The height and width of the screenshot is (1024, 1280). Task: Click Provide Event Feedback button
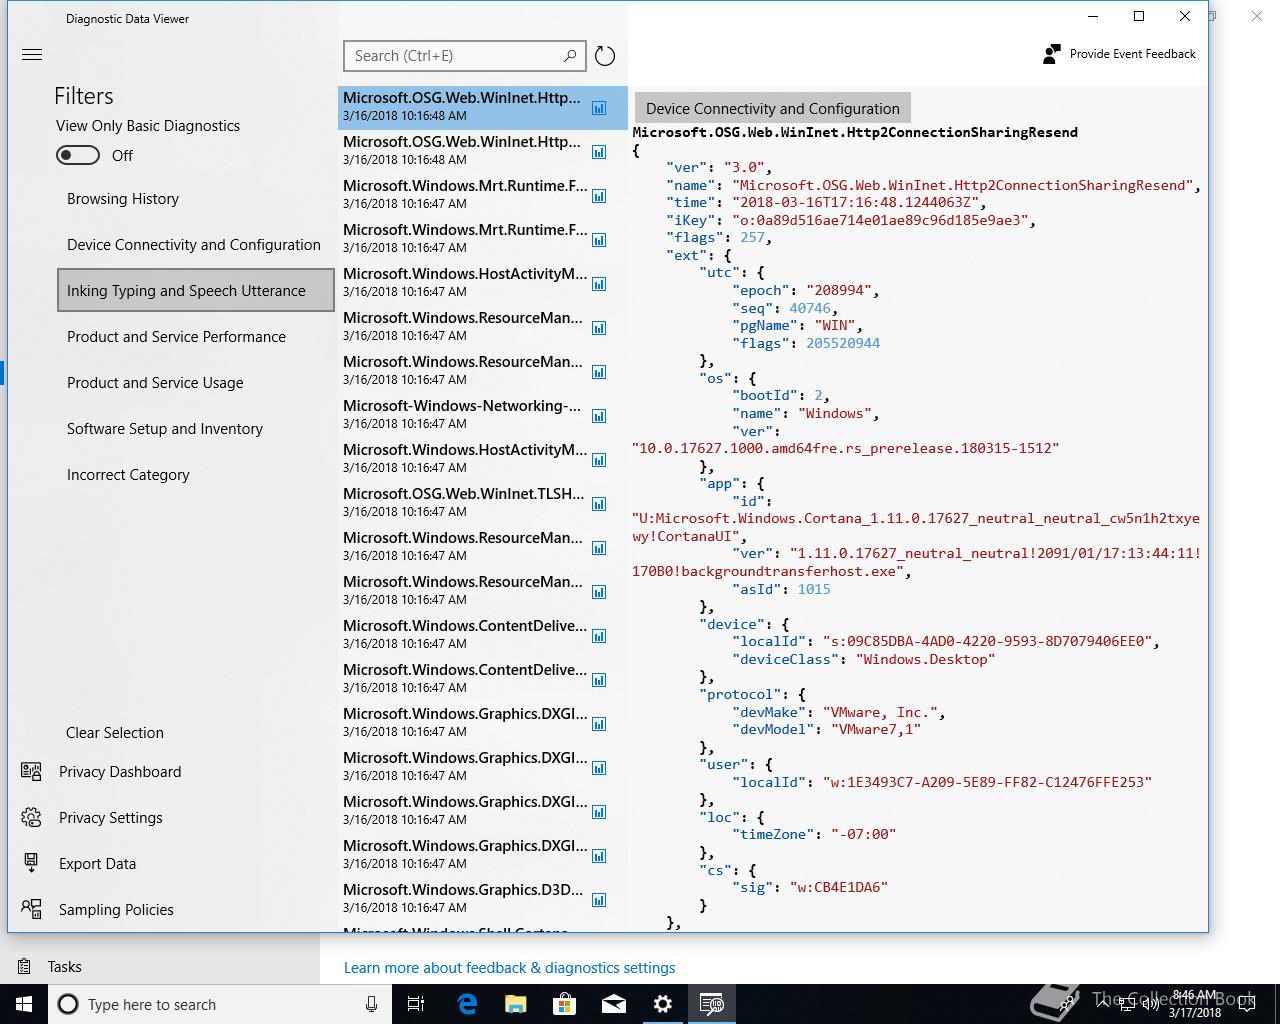[x=1119, y=54]
